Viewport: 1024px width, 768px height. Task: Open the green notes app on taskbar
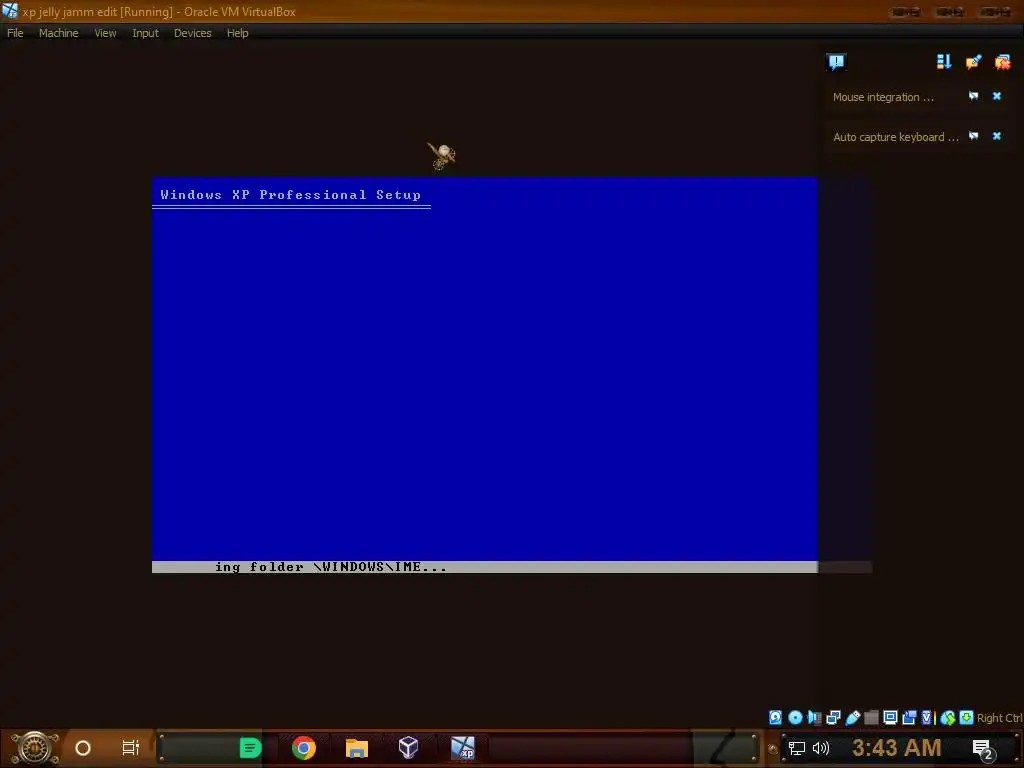pyautogui.click(x=250, y=748)
